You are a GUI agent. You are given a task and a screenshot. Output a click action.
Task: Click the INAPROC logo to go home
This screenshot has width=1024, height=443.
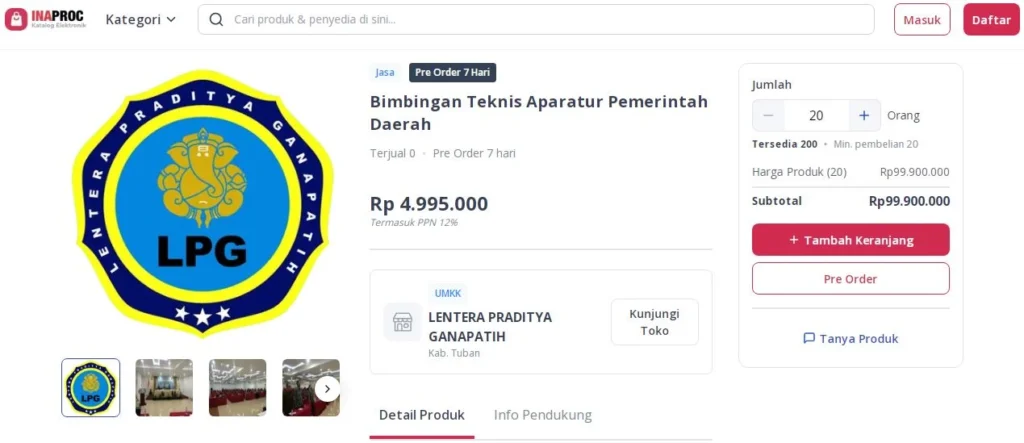pos(45,20)
